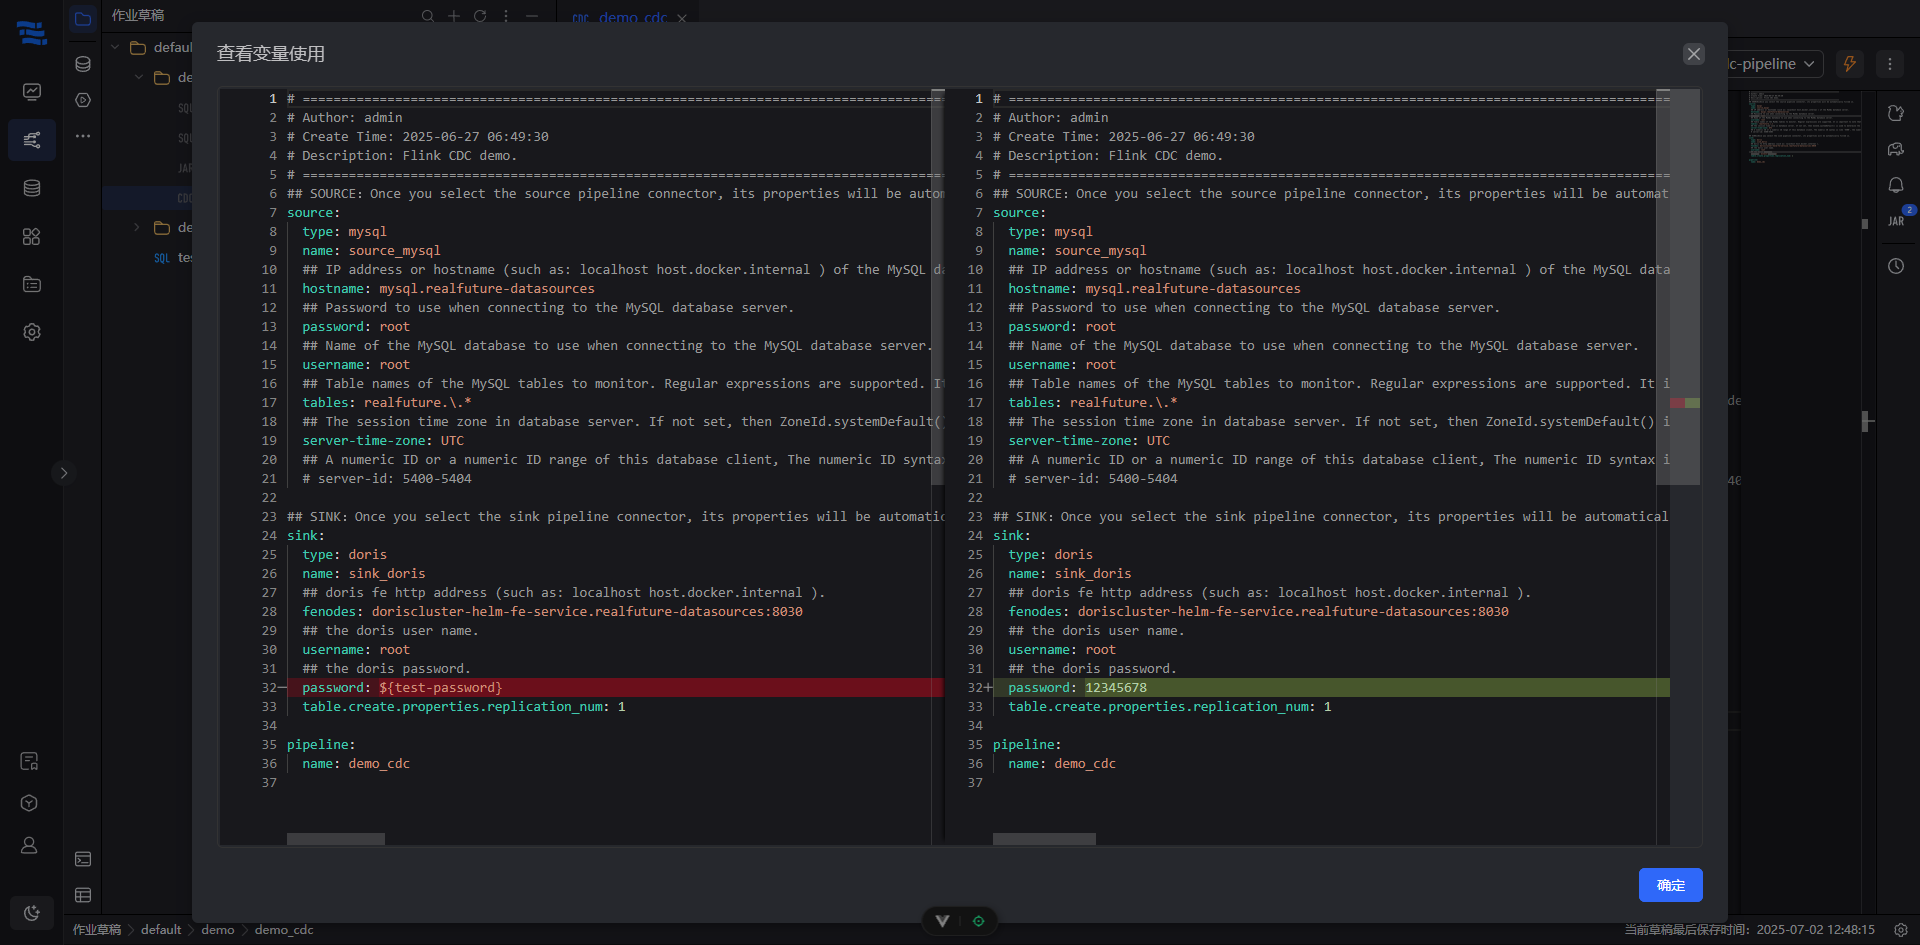The image size is (1920, 945).
Task: Open vertical more menu in 作业草稿 panel
Action: pos(506,16)
